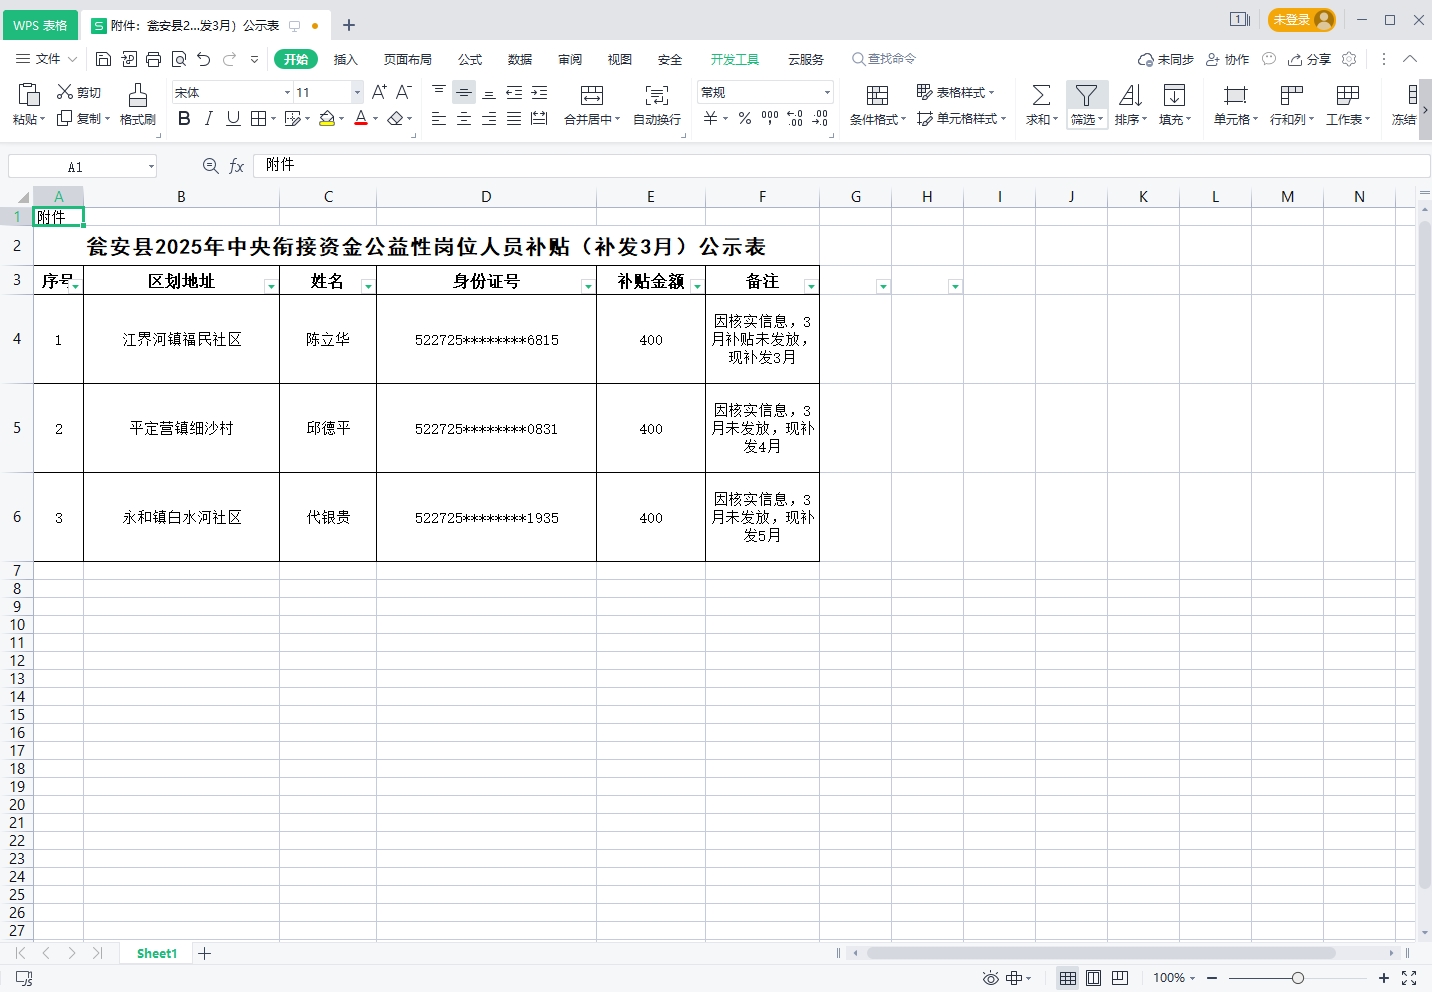Open the 公式 tab
The width and height of the screenshot is (1432, 992).
[470, 59]
